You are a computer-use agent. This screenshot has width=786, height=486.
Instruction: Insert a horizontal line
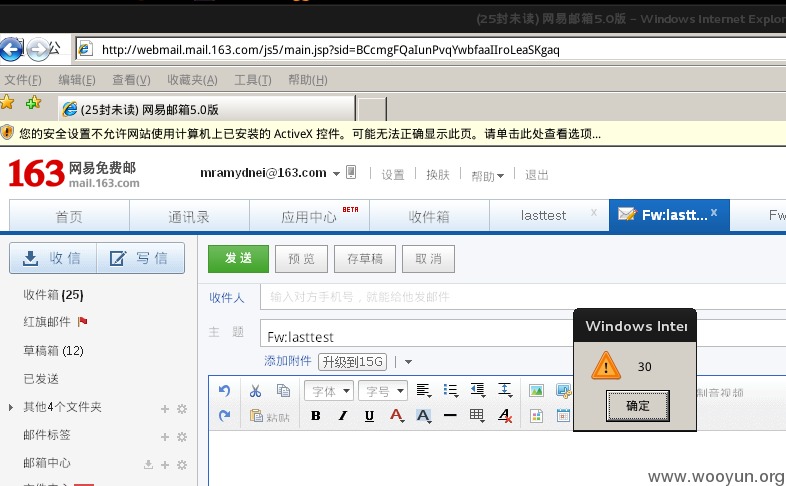tap(450, 415)
